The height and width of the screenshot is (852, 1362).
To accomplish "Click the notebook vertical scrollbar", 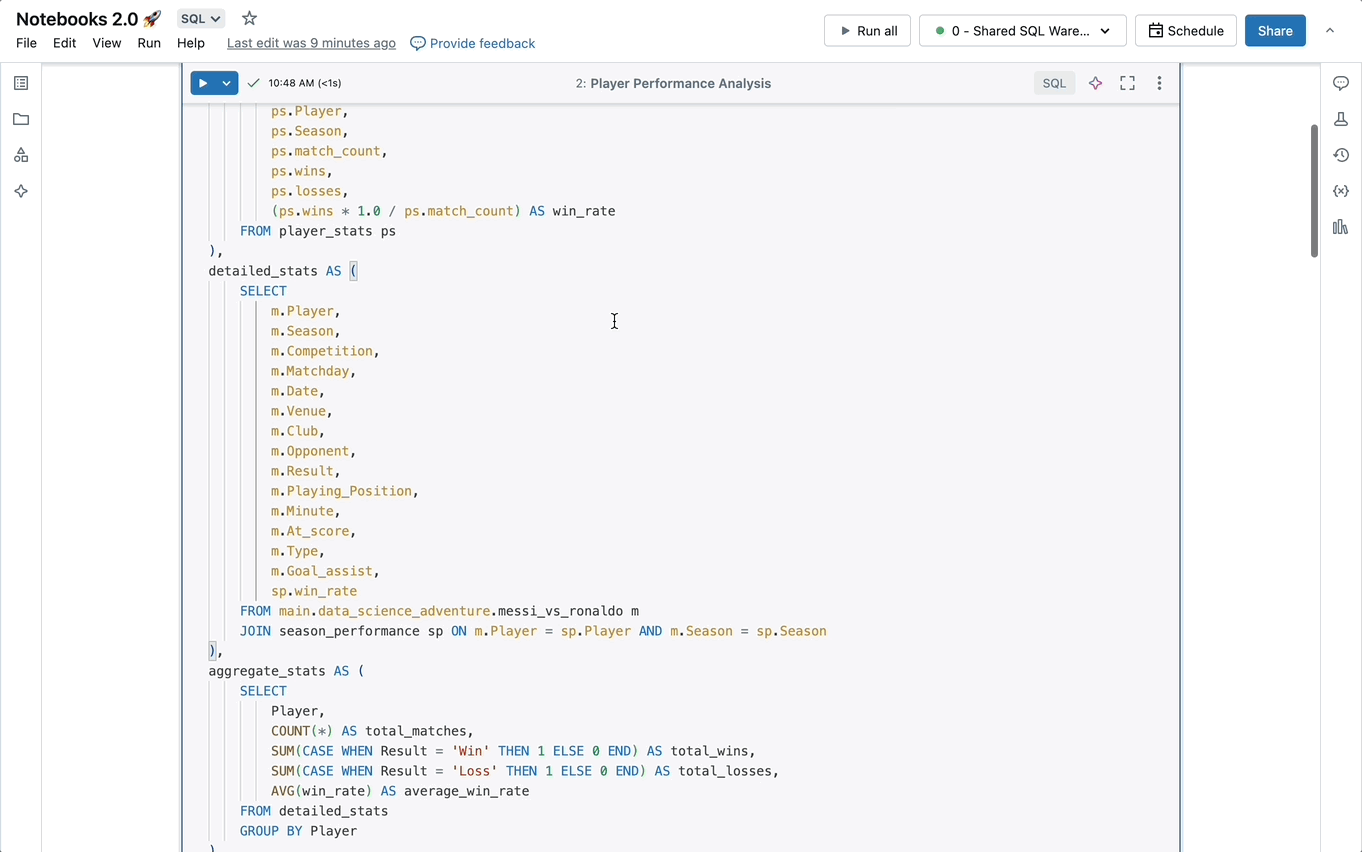I will (x=1314, y=190).
